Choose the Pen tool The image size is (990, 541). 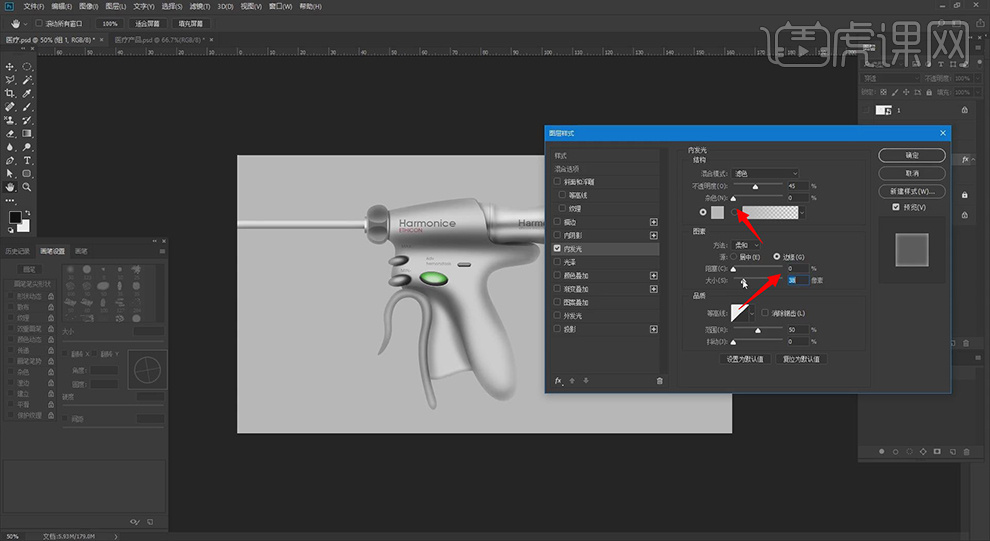10,160
